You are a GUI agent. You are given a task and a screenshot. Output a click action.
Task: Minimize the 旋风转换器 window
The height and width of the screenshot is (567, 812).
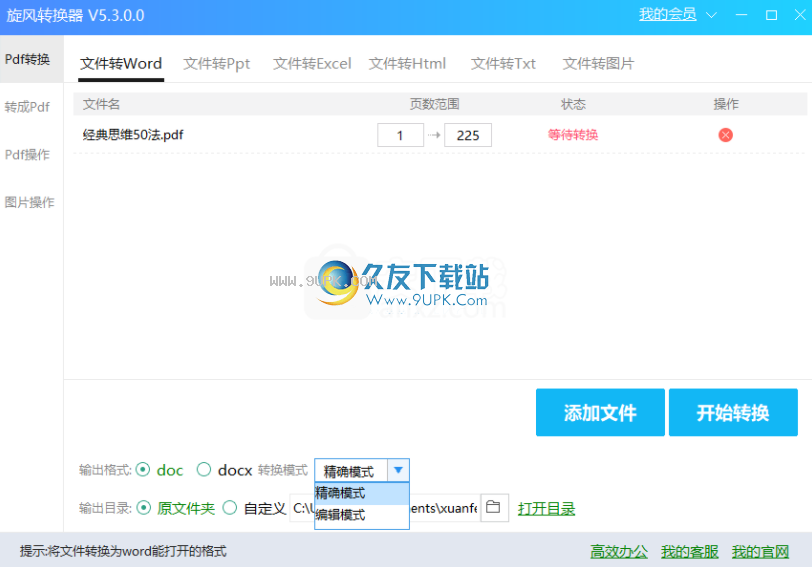742,15
